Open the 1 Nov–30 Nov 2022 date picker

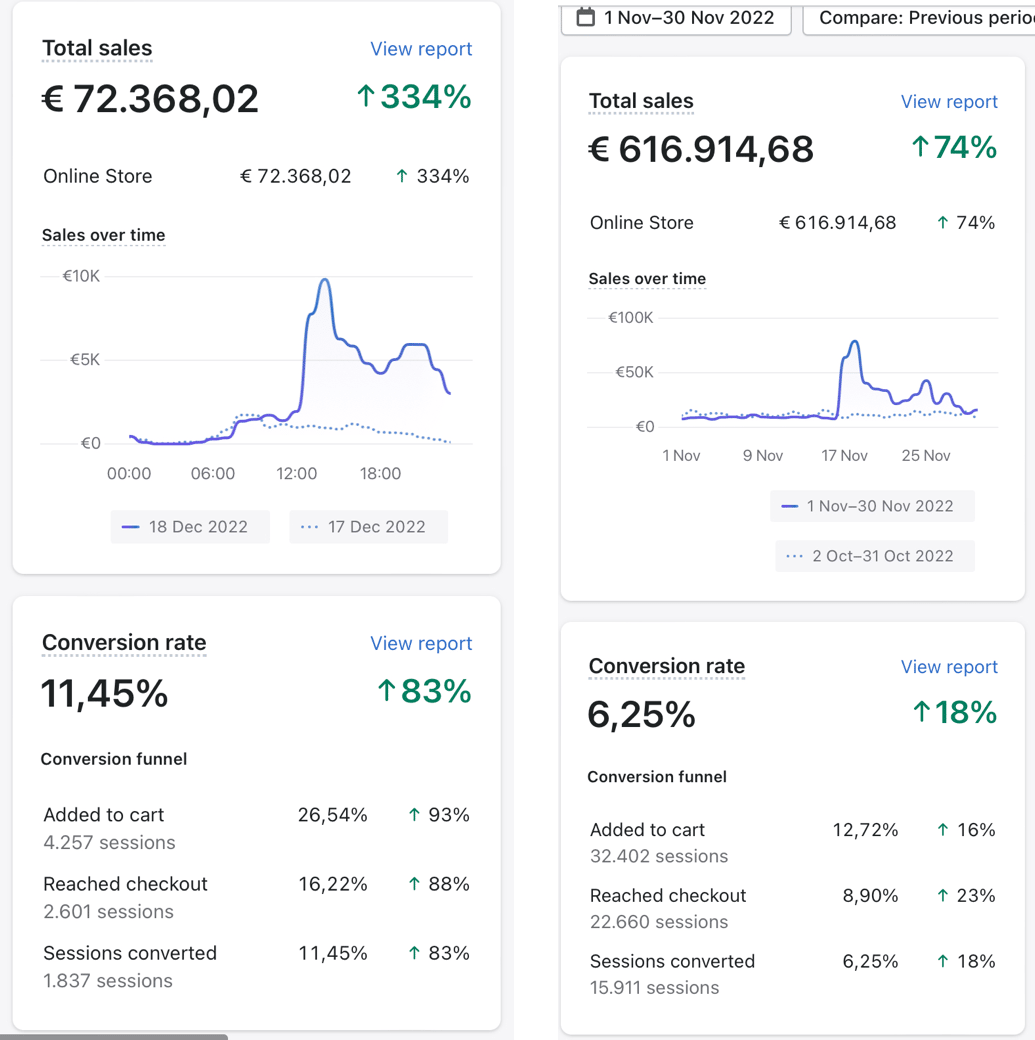(x=677, y=18)
